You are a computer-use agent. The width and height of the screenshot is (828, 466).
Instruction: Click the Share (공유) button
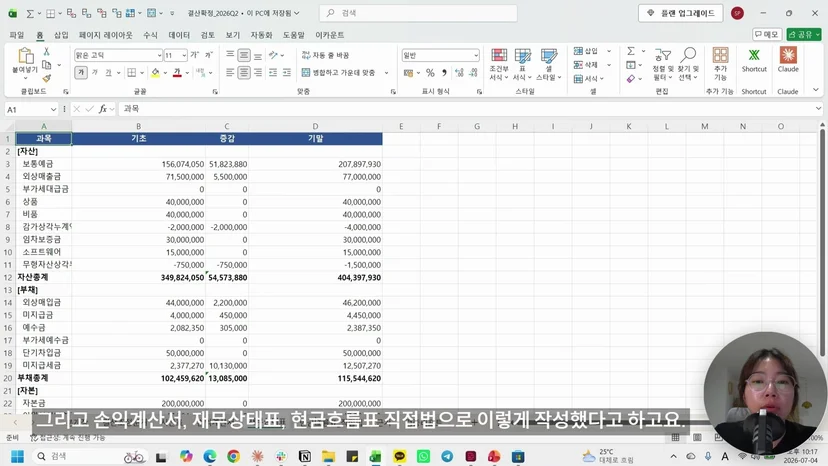click(804, 34)
